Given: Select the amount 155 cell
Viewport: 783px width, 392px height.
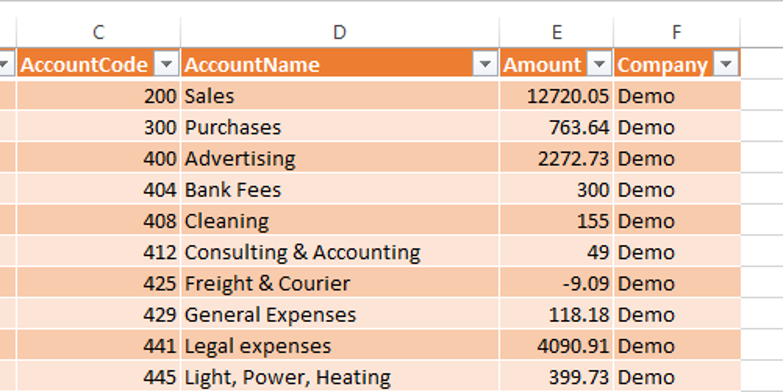Looking at the screenshot, I should 556,221.
